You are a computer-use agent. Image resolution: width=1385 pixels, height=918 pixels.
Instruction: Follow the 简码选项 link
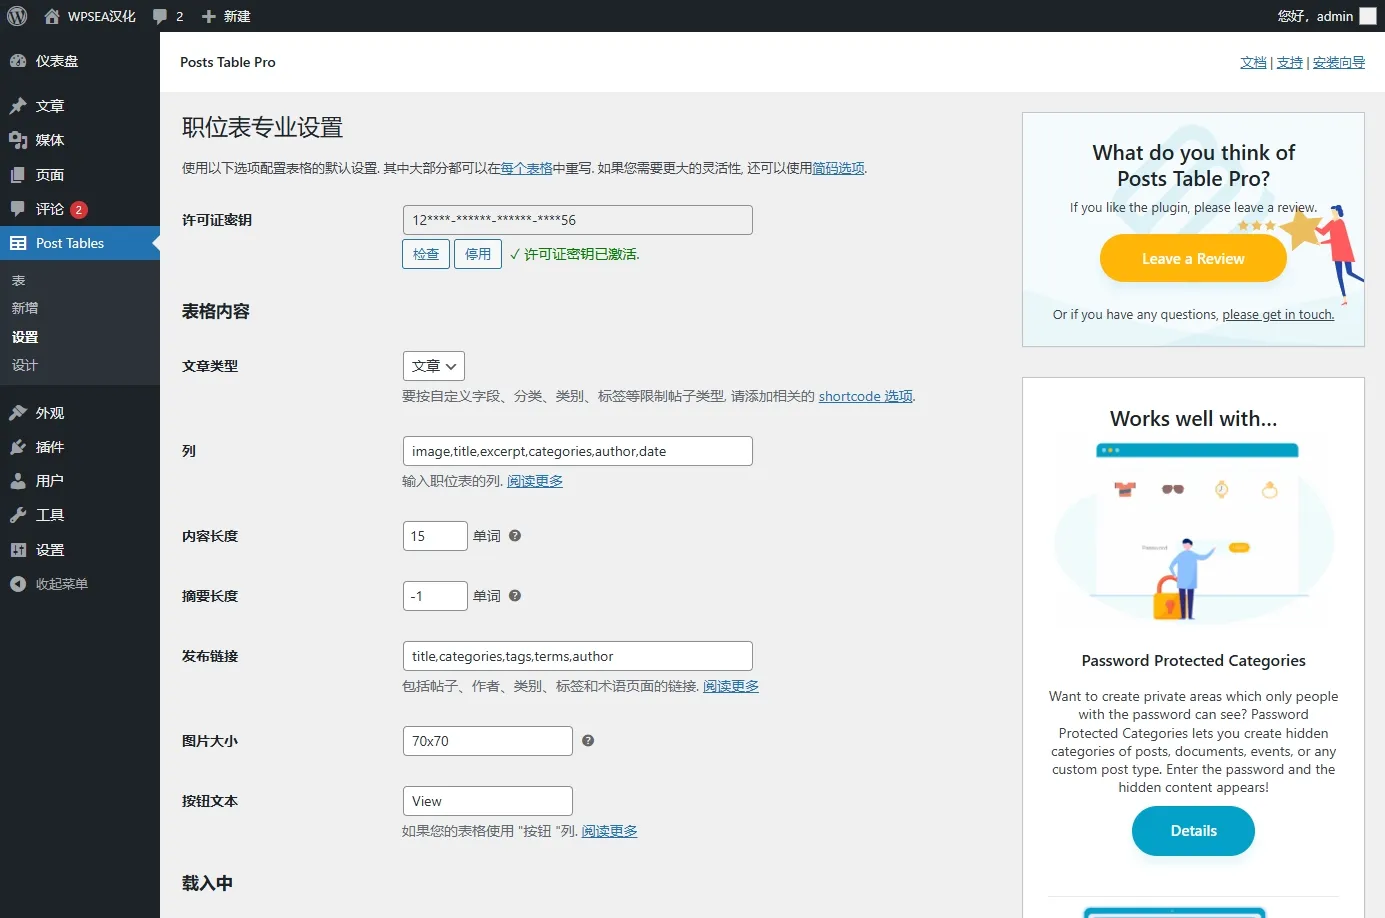pos(838,168)
